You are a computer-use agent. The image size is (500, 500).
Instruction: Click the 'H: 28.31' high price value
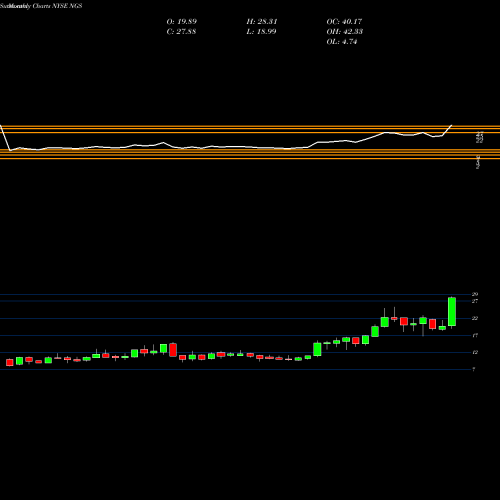tap(262, 22)
